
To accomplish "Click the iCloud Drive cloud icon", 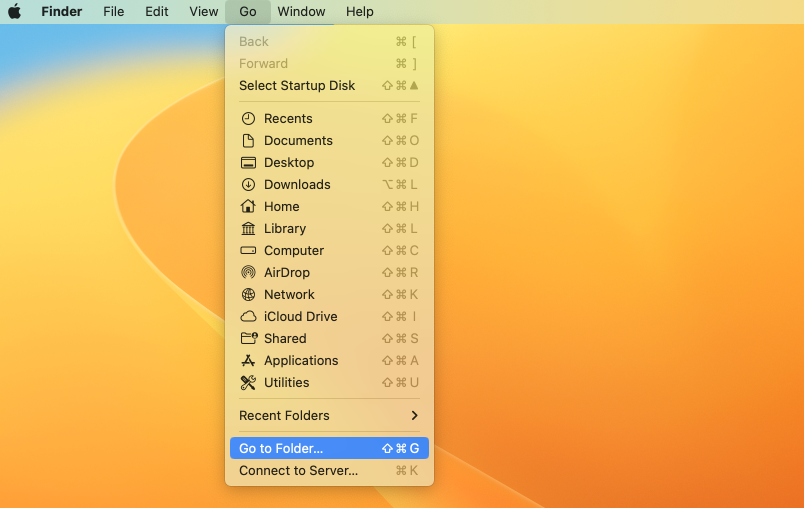I will 248,316.
